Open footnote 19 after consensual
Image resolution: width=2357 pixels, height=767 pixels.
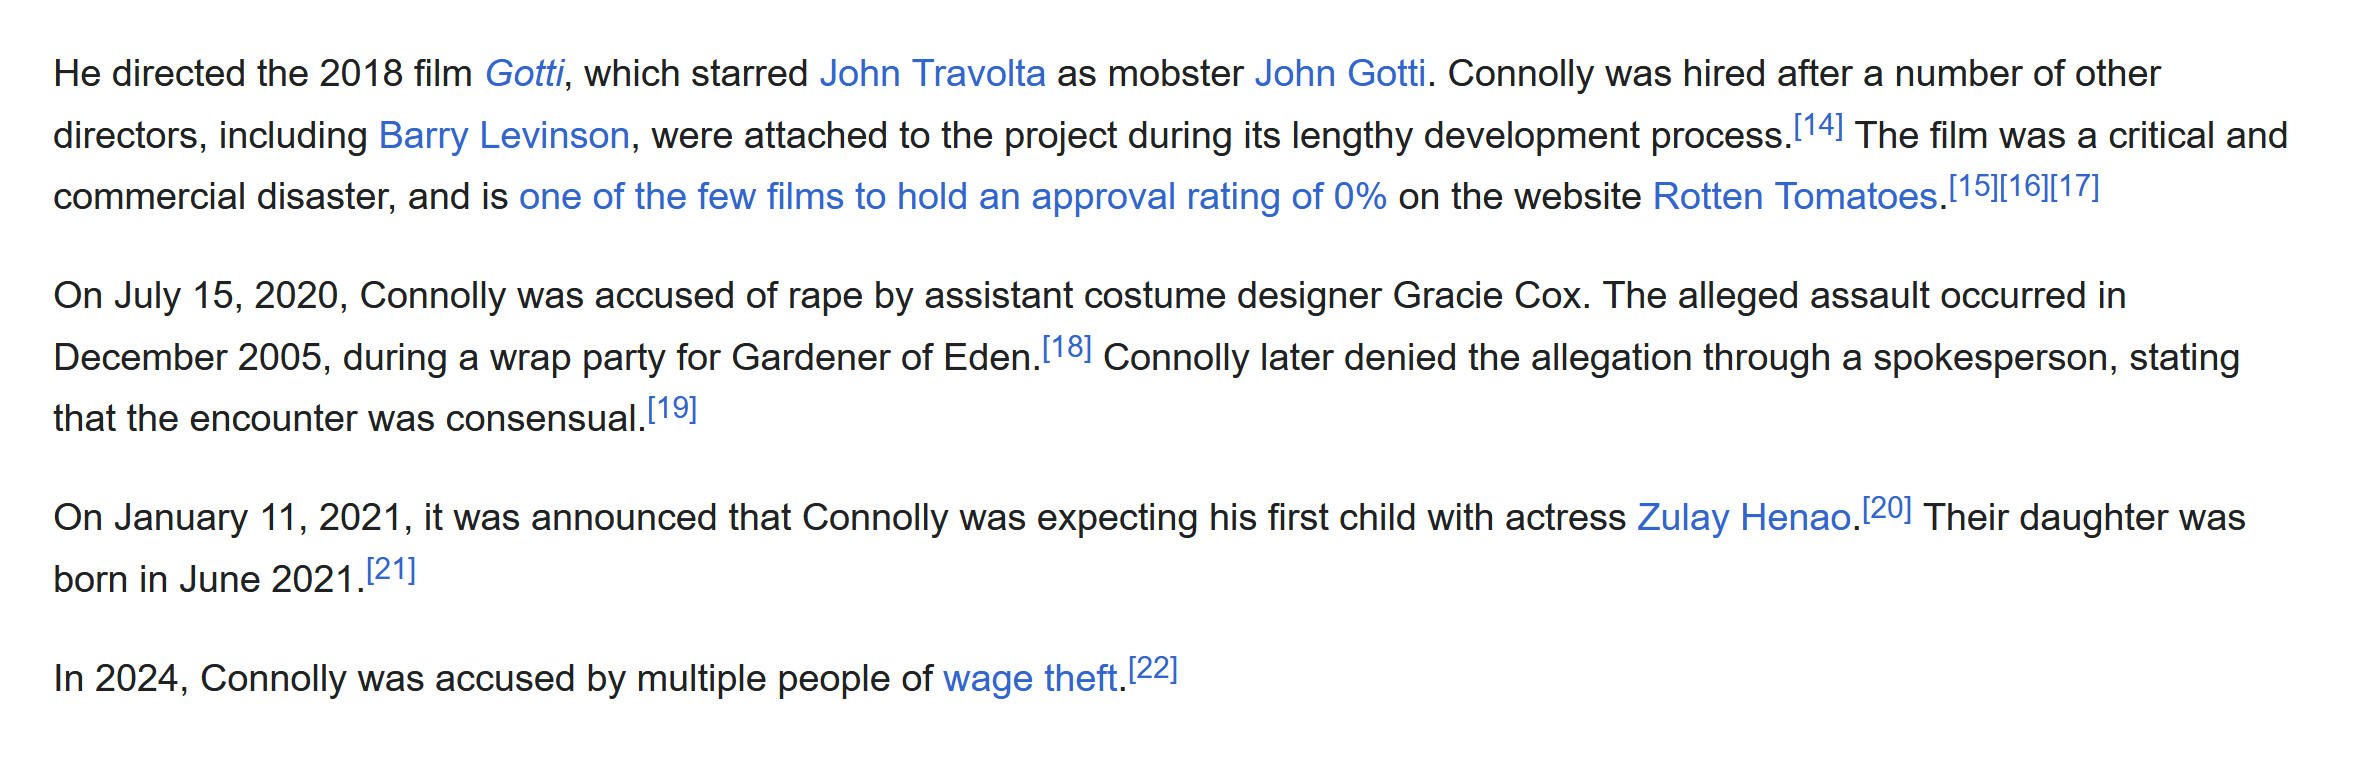pos(672,409)
